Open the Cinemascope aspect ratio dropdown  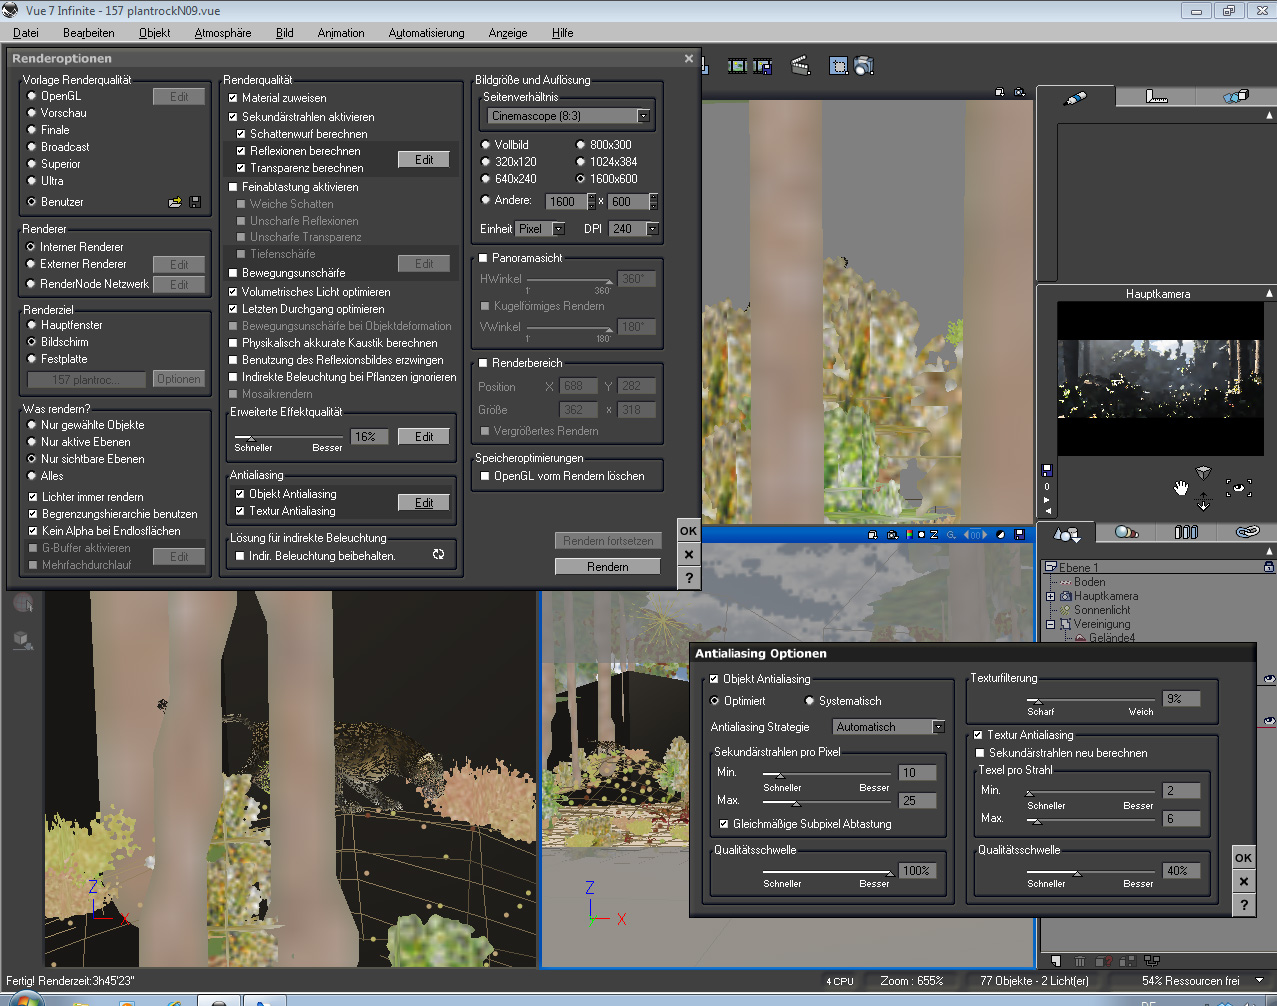coord(643,116)
